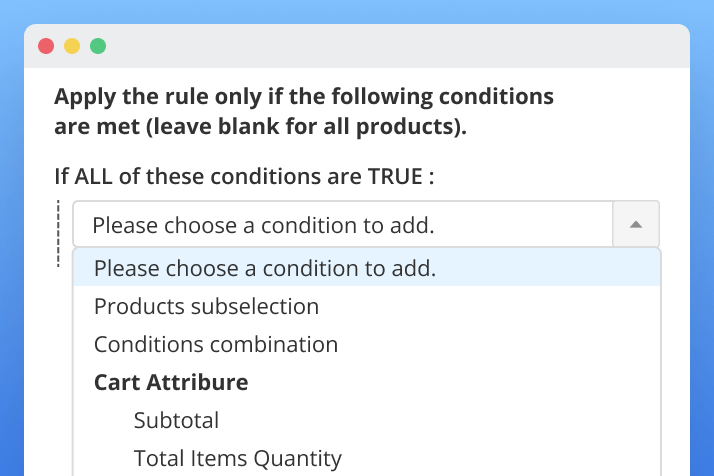
Task: Click the small triangle icon in the dropdown
Action: 635,225
